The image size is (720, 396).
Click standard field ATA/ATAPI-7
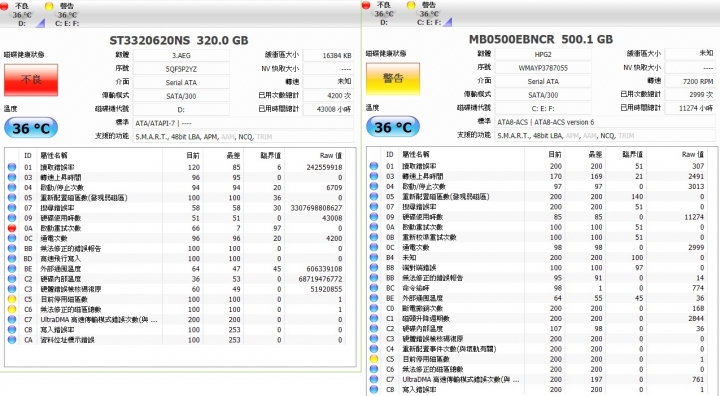coord(243,123)
